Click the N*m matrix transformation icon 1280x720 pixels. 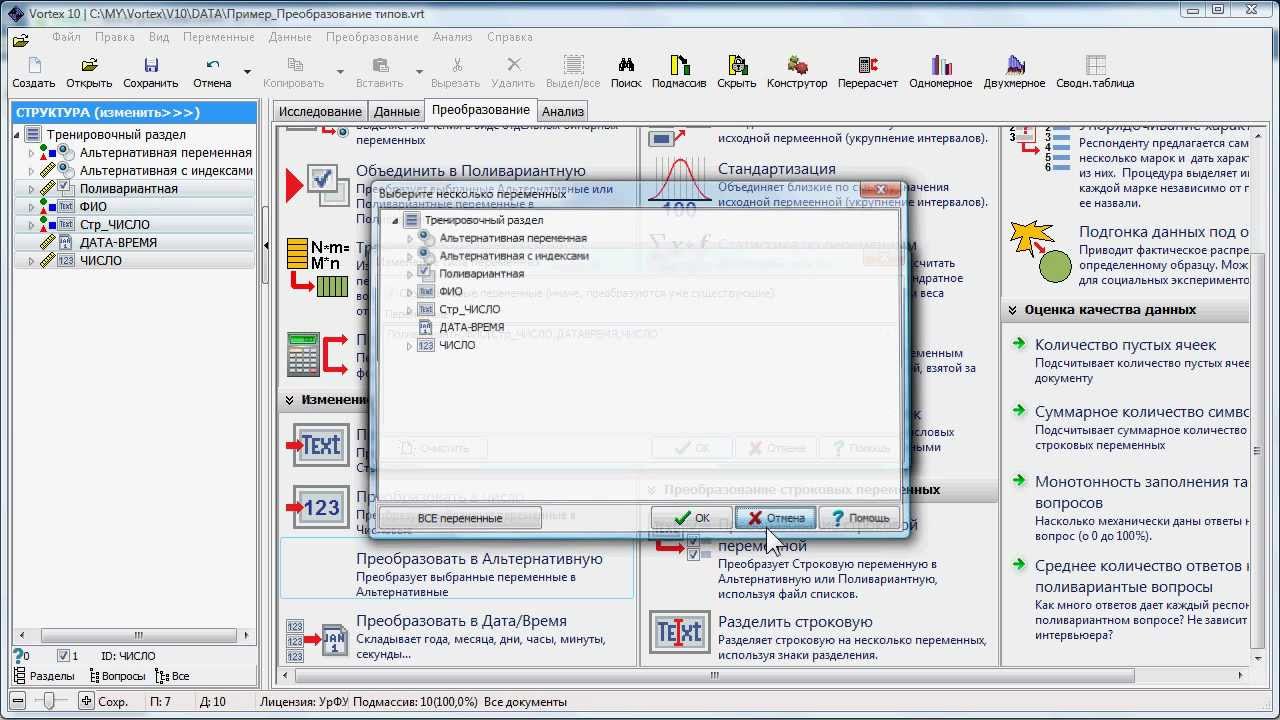(318, 267)
